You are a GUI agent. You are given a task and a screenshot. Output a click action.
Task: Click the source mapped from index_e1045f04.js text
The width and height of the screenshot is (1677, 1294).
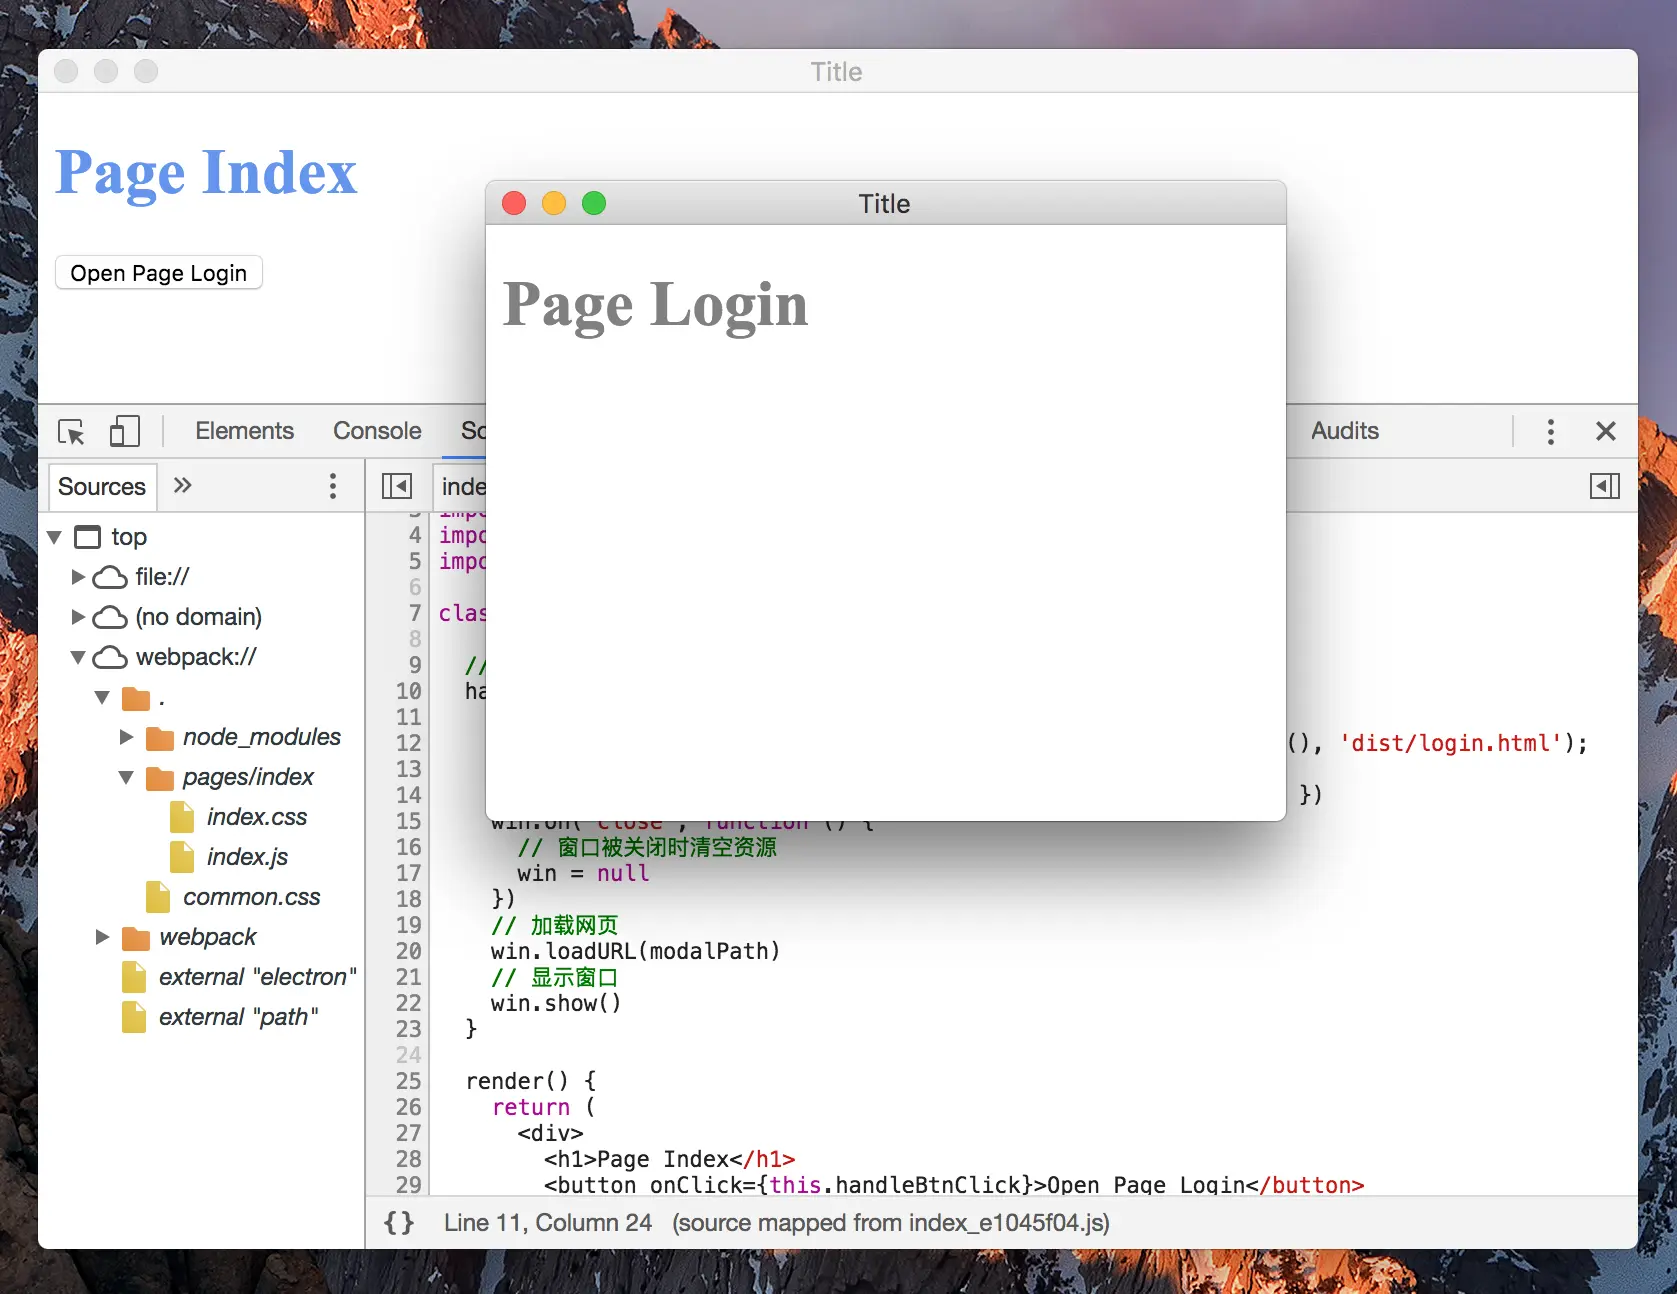tap(891, 1222)
